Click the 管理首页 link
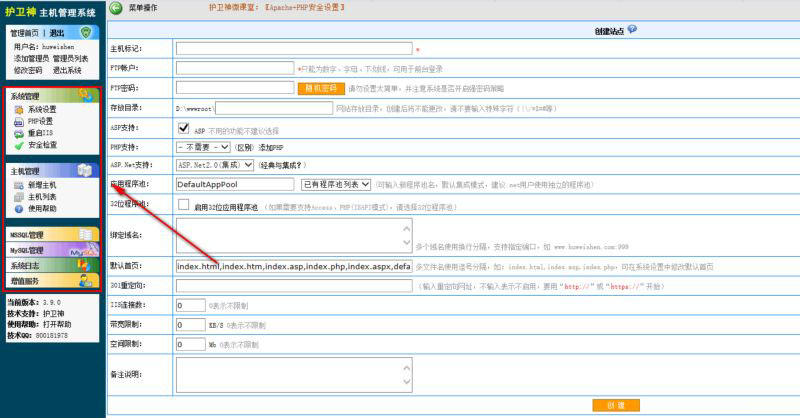The image size is (800, 418). tap(24, 33)
